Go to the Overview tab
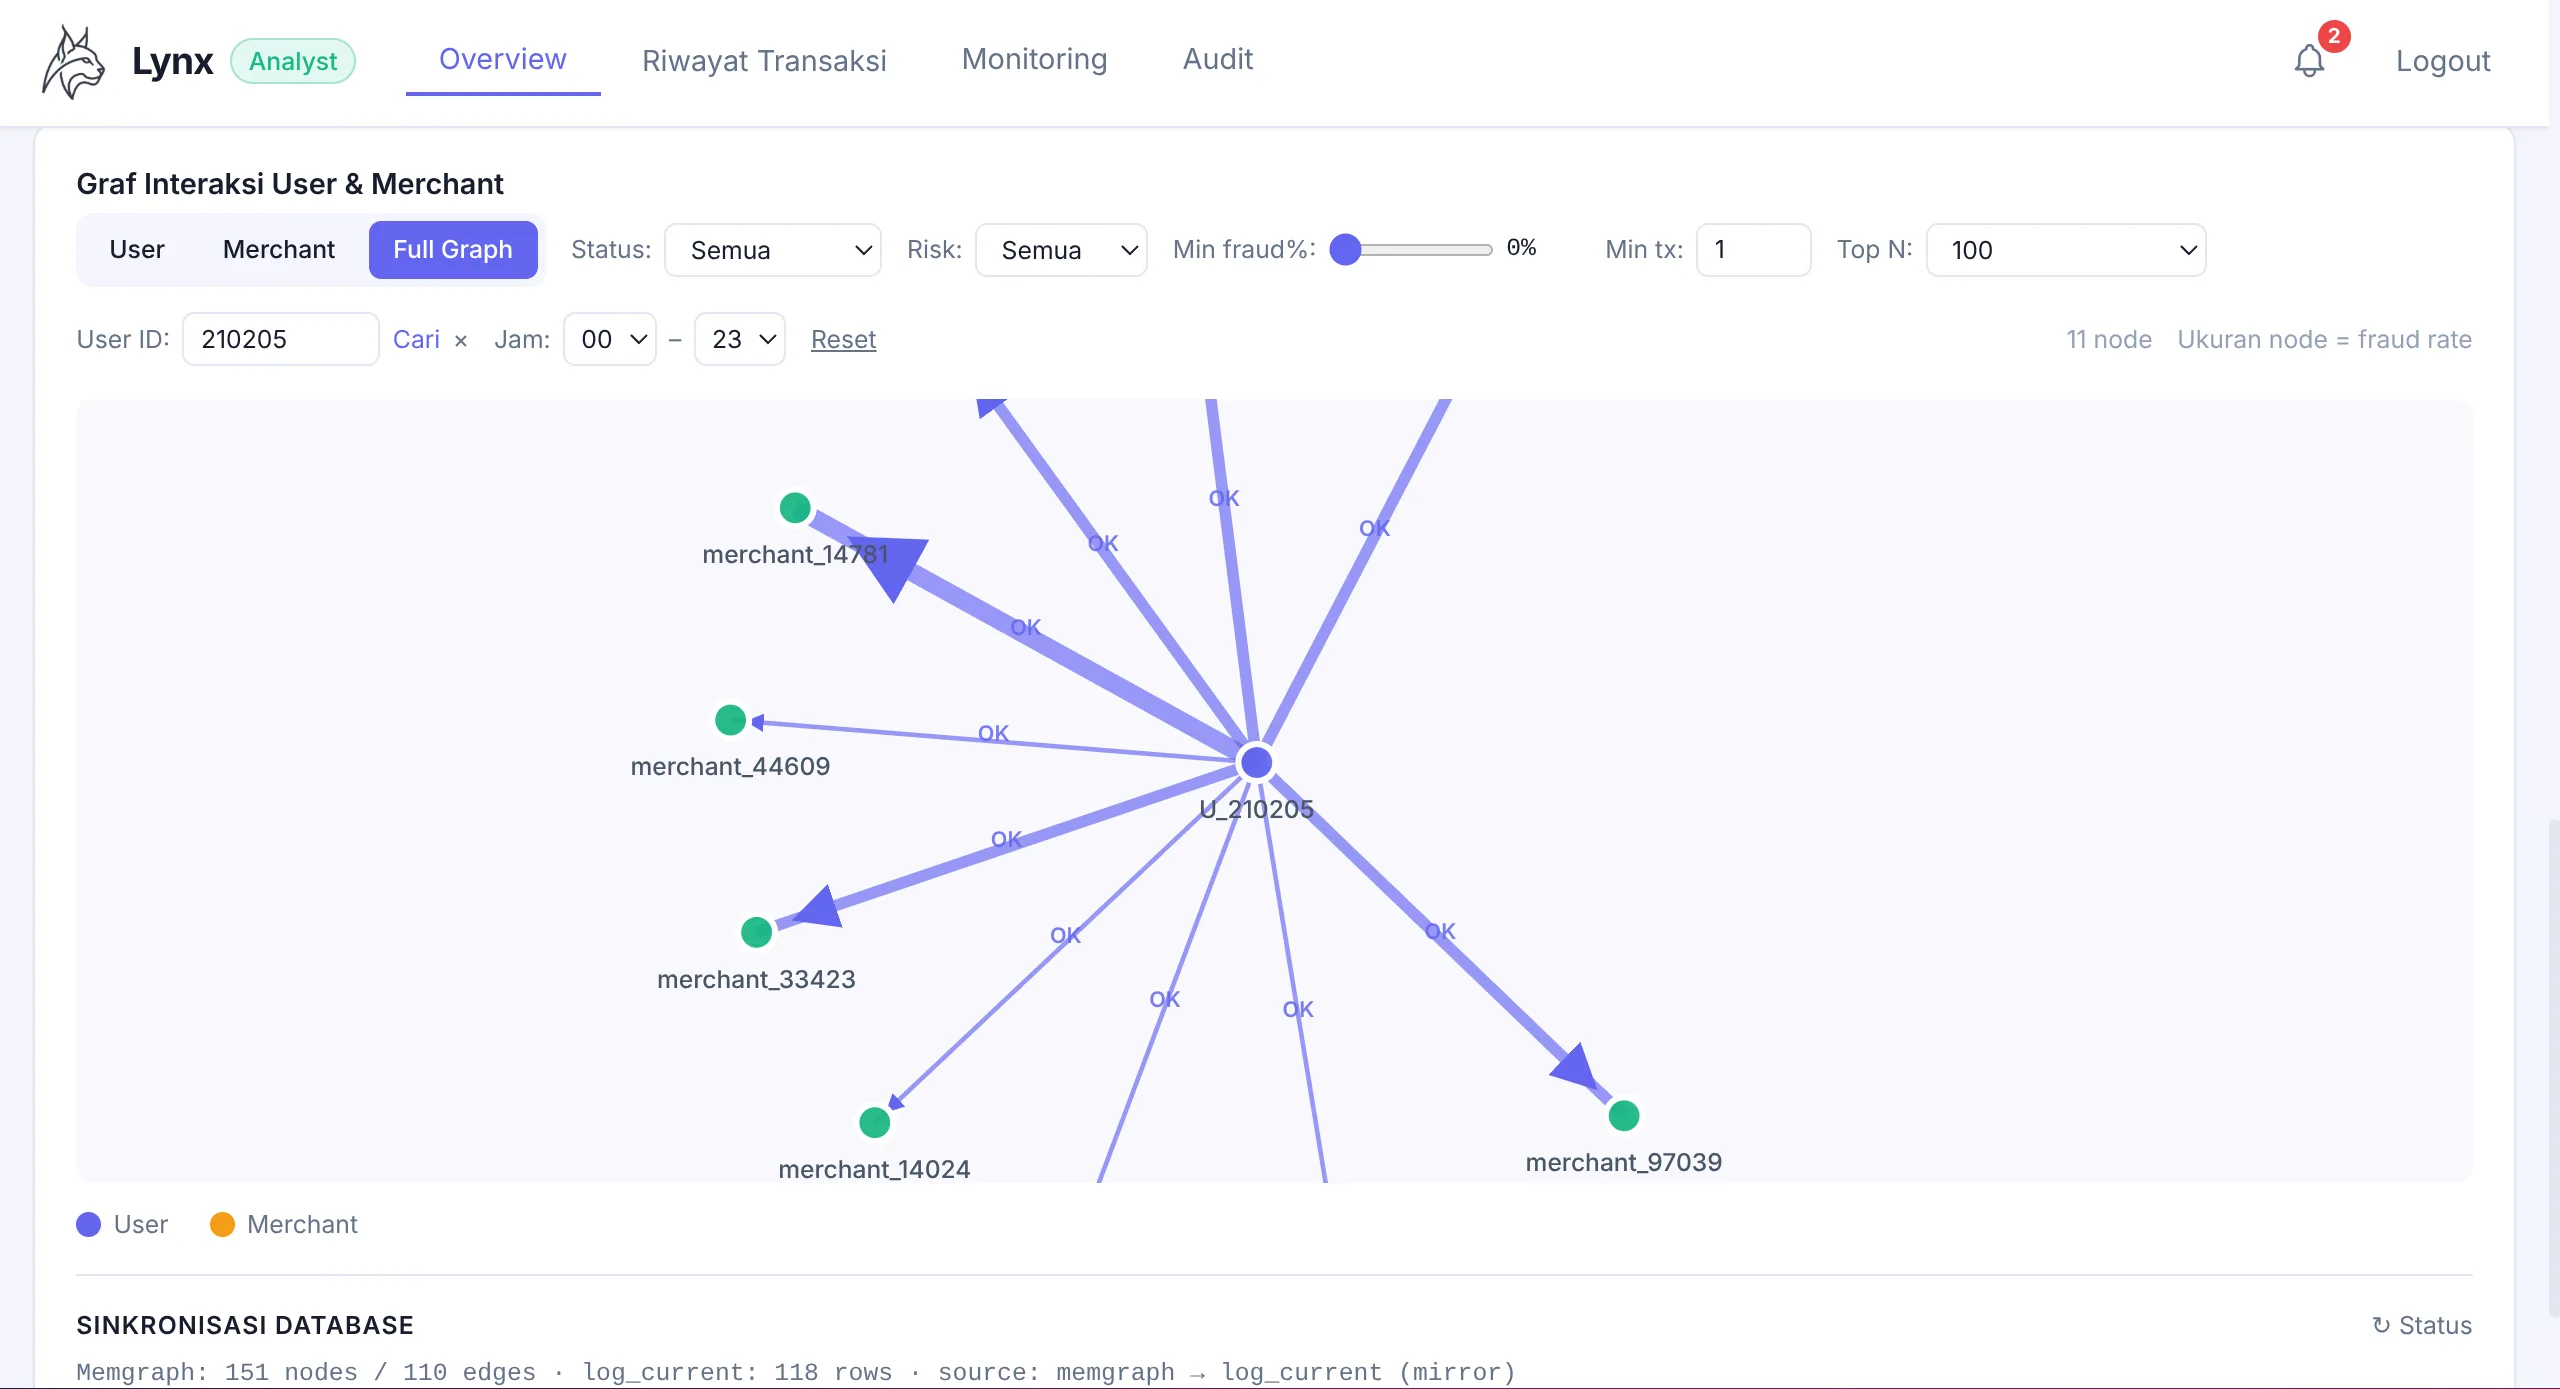2560x1389 pixels. click(503, 59)
